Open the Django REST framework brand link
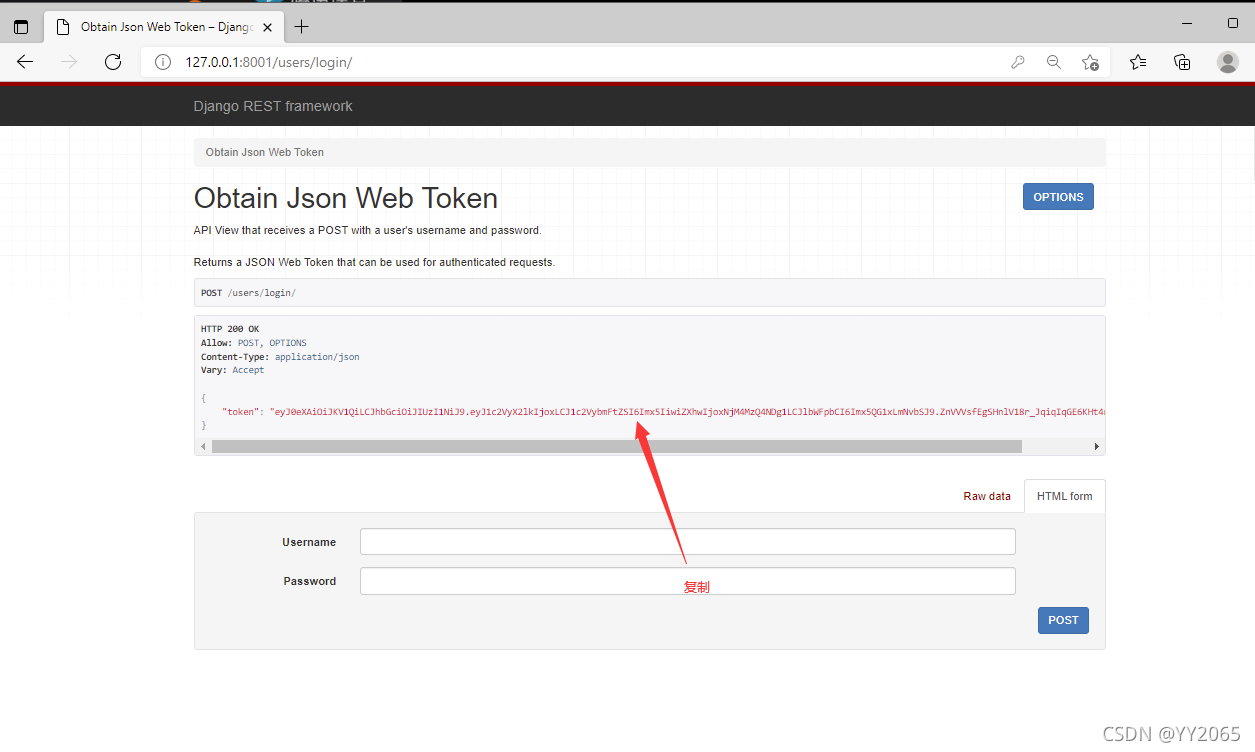The width and height of the screenshot is (1255, 752). click(x=273, y=106)
